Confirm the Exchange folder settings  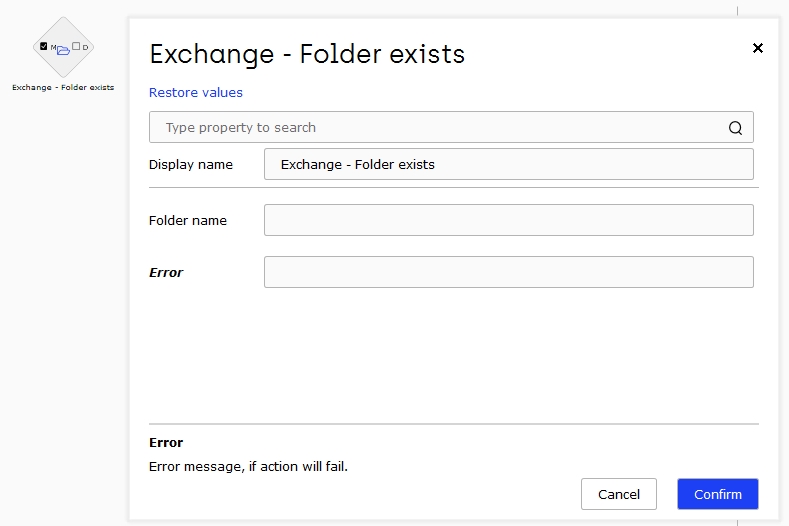[718, 494]
